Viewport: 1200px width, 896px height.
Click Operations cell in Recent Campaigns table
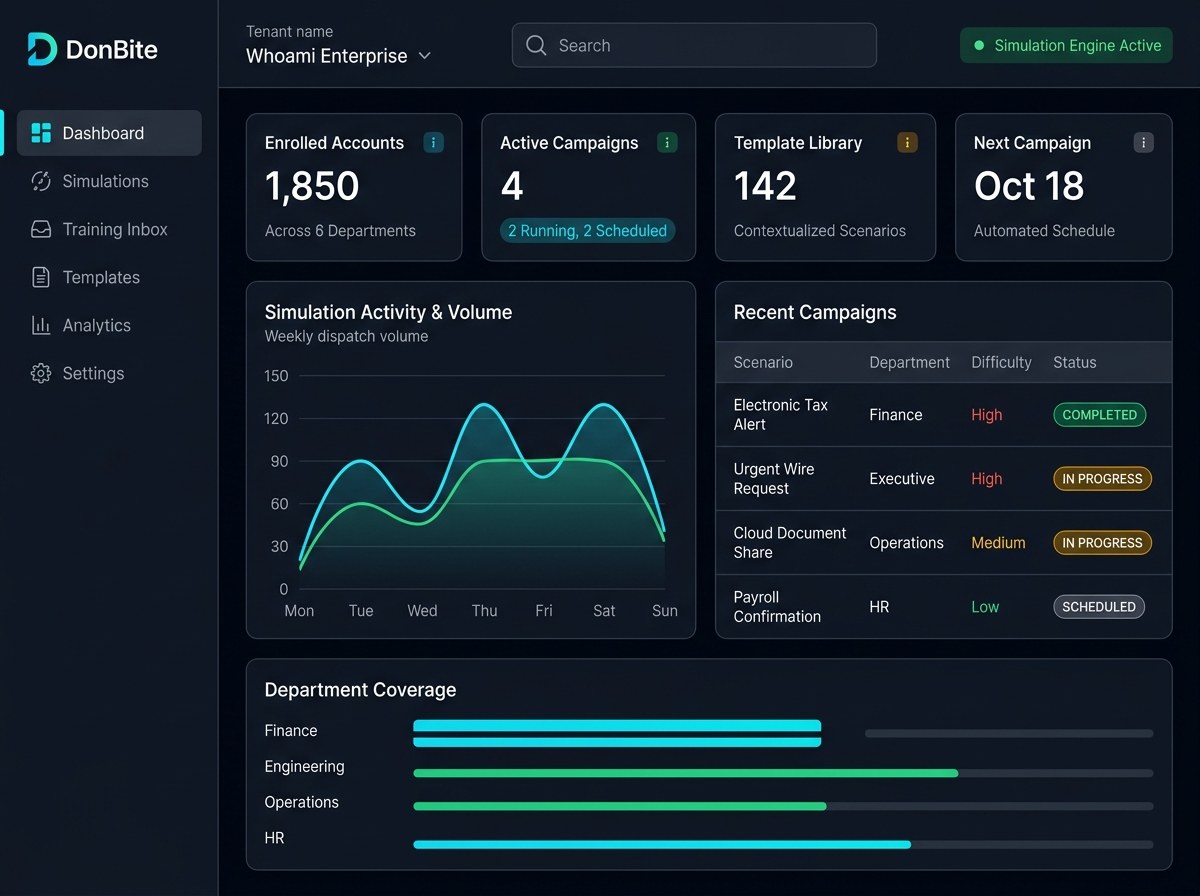coord(906,543)
